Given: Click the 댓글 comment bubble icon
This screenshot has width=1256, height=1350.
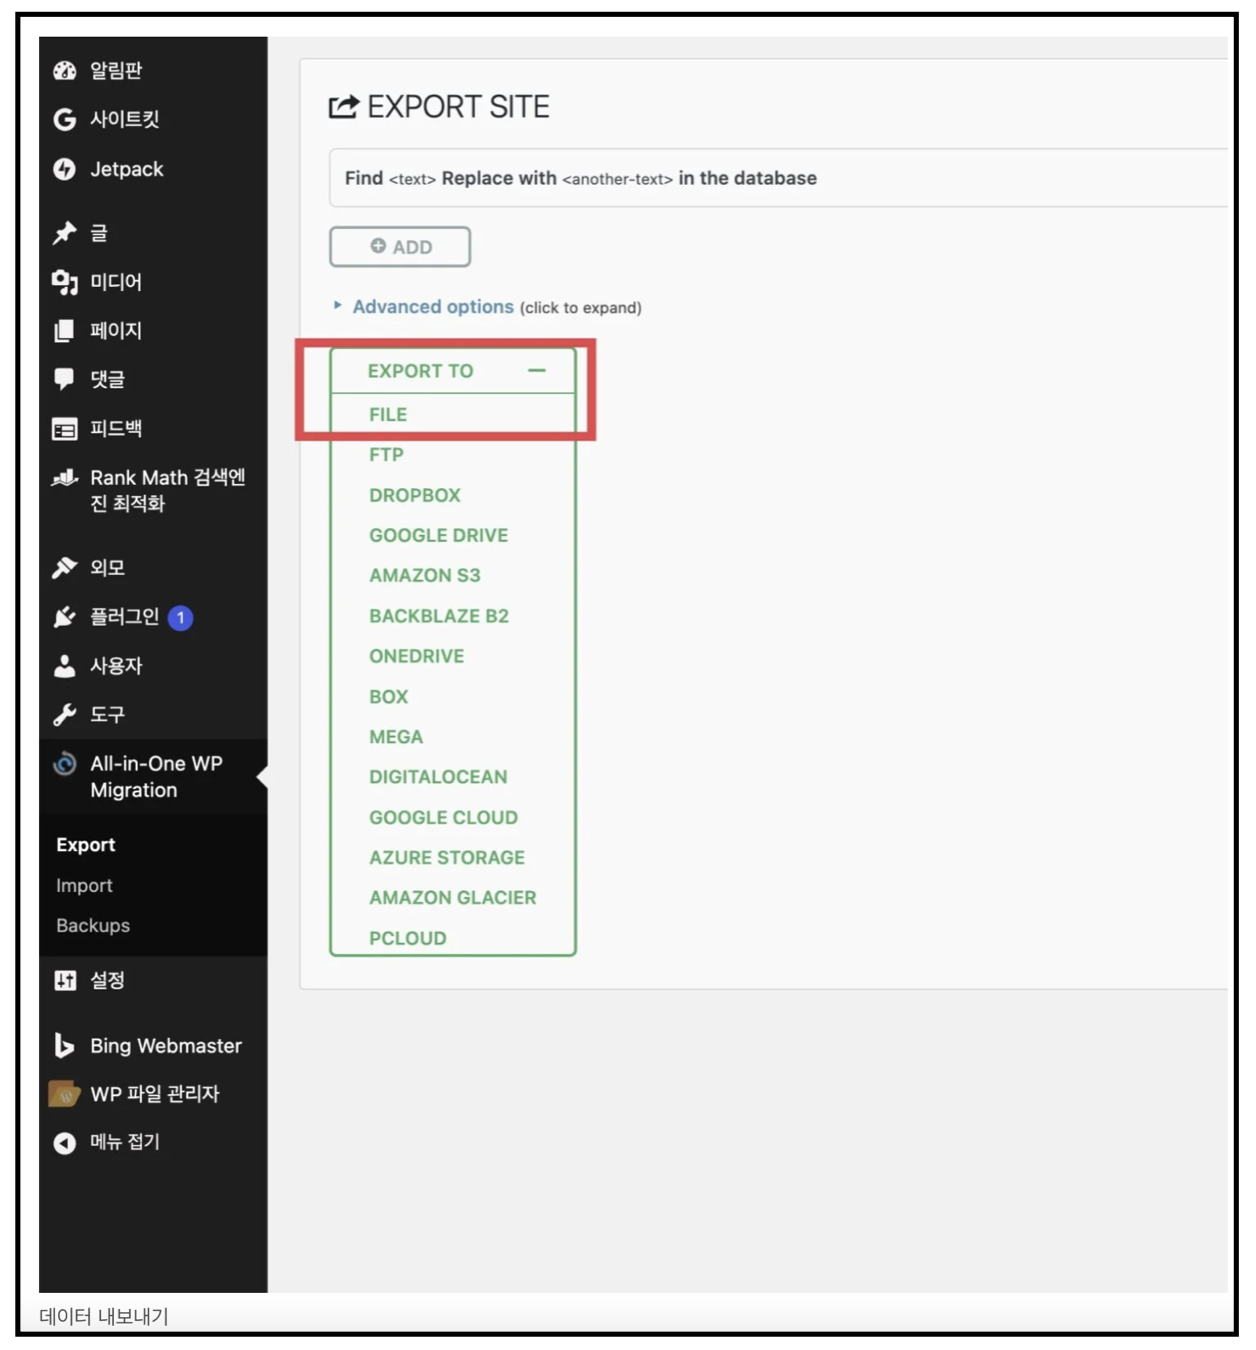Looking at the screenshot, I should pyautogui.click(x=65, y=379).
